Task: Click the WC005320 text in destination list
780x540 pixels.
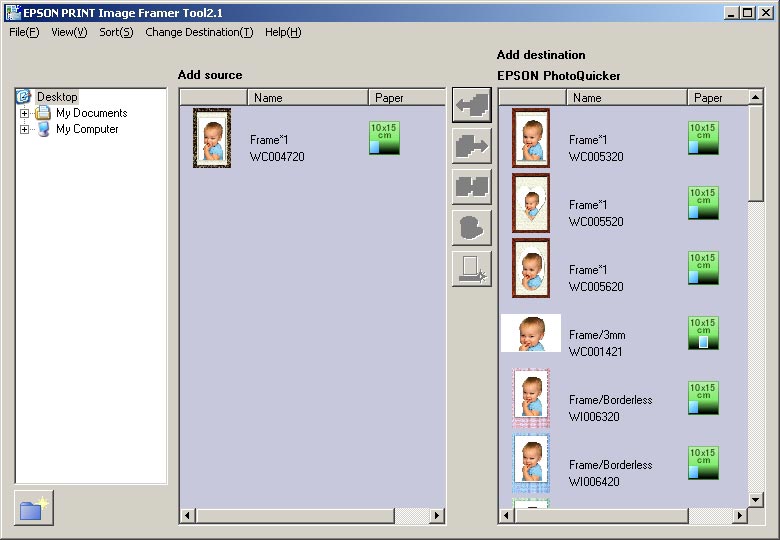Action: (596, 157)
